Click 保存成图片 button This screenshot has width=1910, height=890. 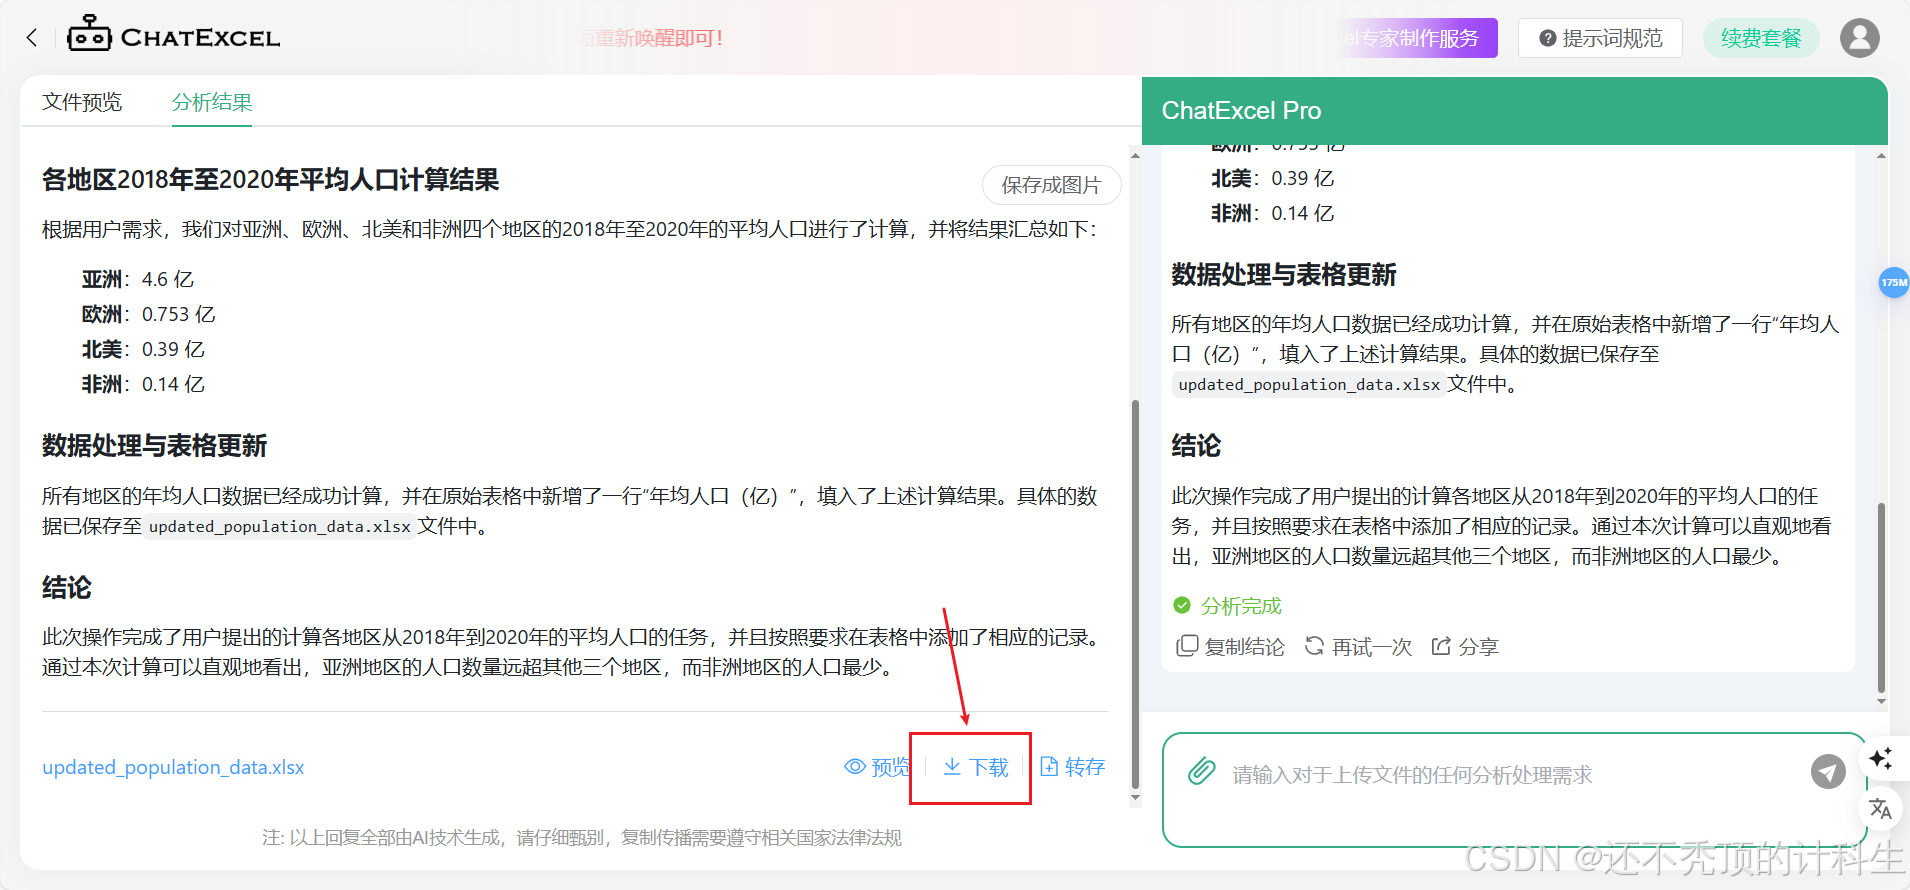(1051, 185)
